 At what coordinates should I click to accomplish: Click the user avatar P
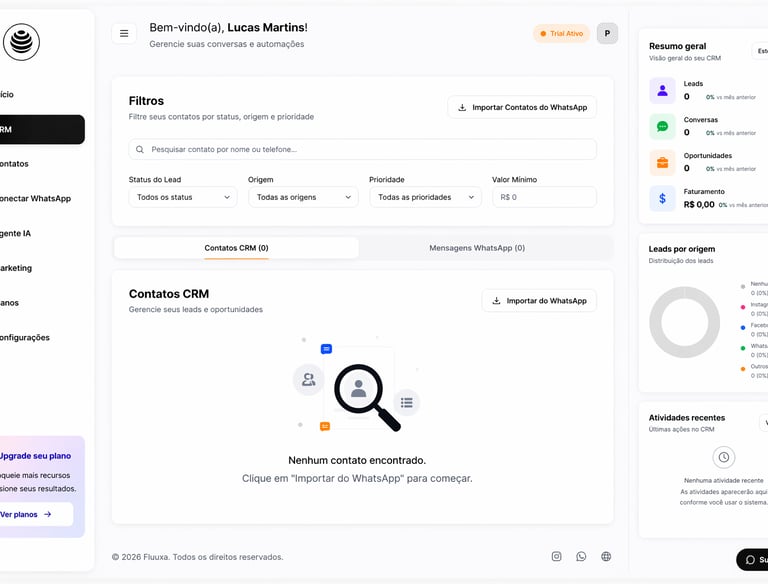607,34
